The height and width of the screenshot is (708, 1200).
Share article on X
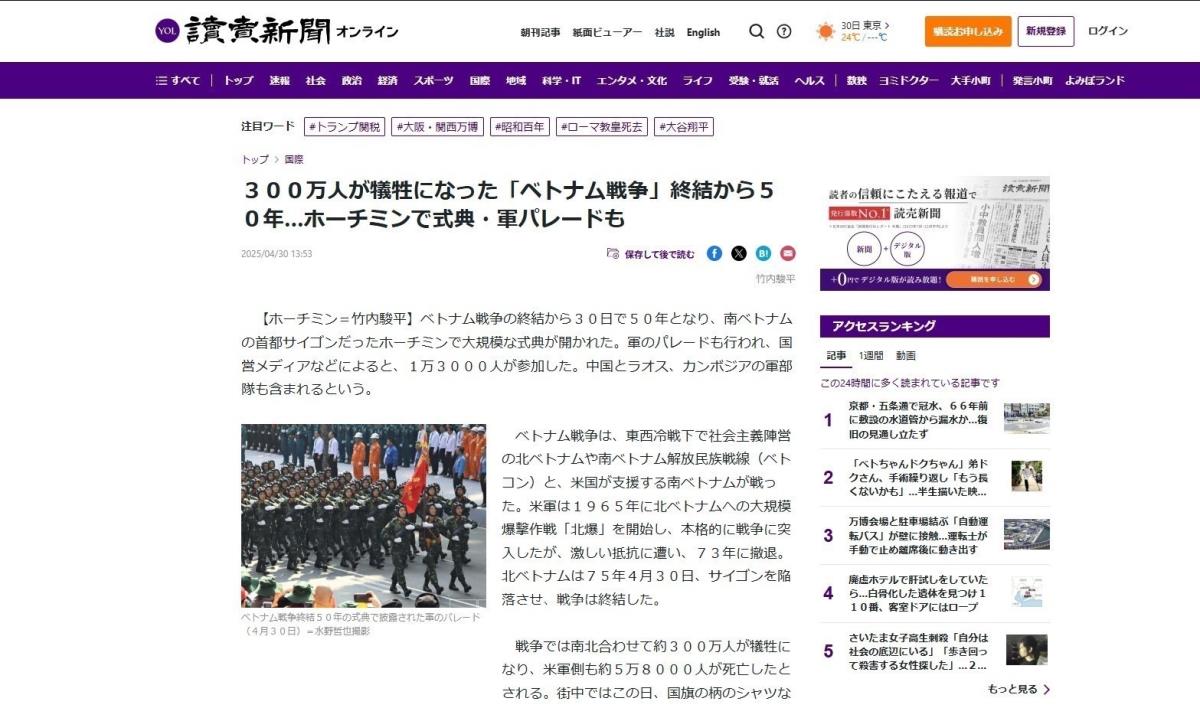(739, 253)
